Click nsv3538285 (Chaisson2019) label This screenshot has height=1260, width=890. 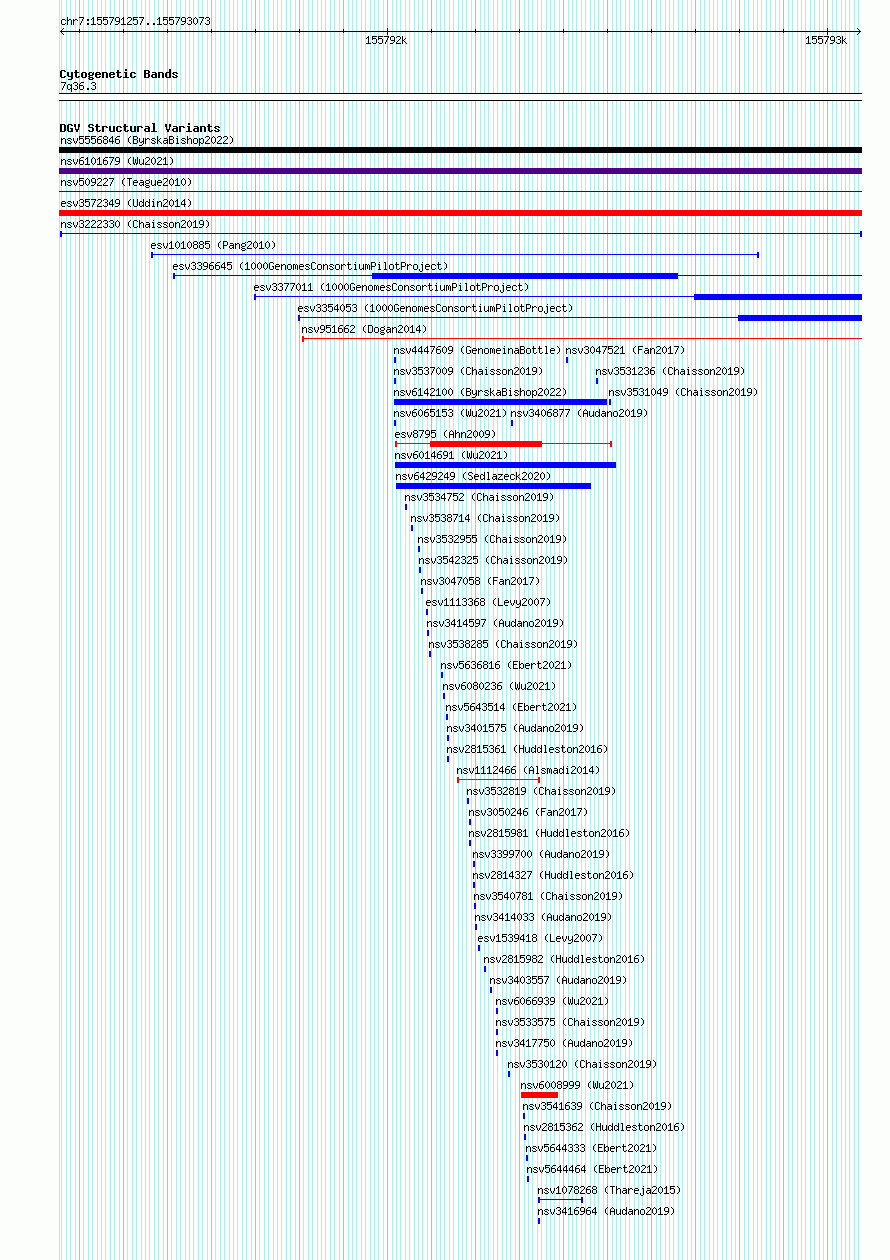tap(503, 645)
